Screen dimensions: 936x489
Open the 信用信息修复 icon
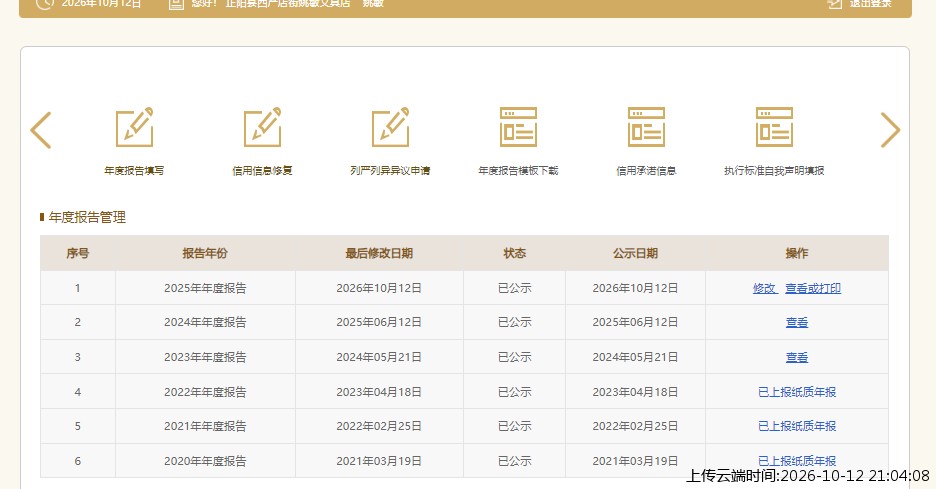(x=262, y=127)
